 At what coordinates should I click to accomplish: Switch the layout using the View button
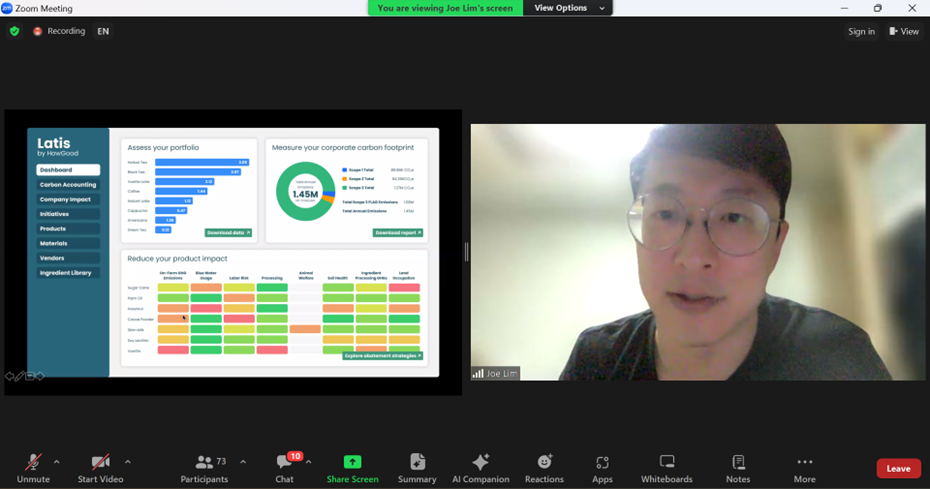pos(904,31)
